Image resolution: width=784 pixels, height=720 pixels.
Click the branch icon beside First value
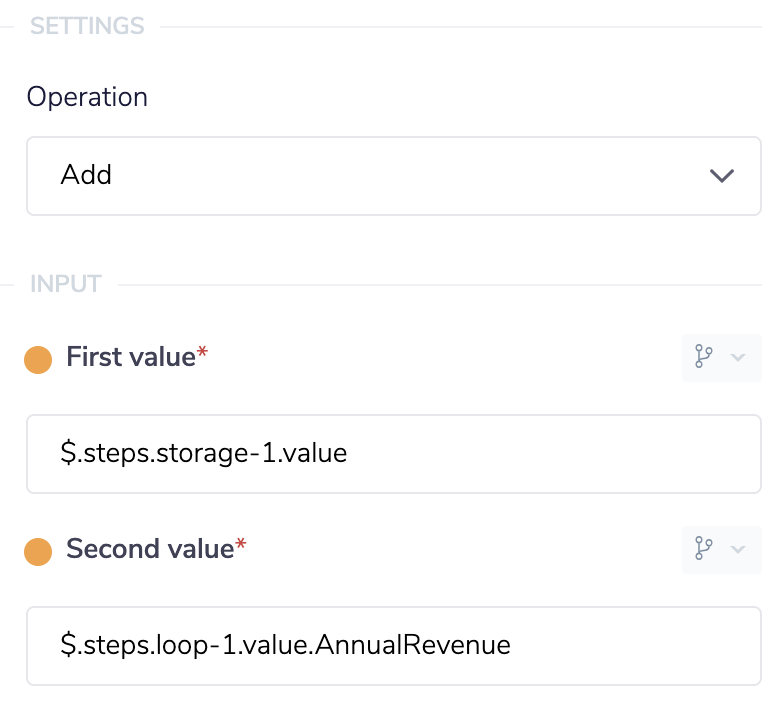704,358
